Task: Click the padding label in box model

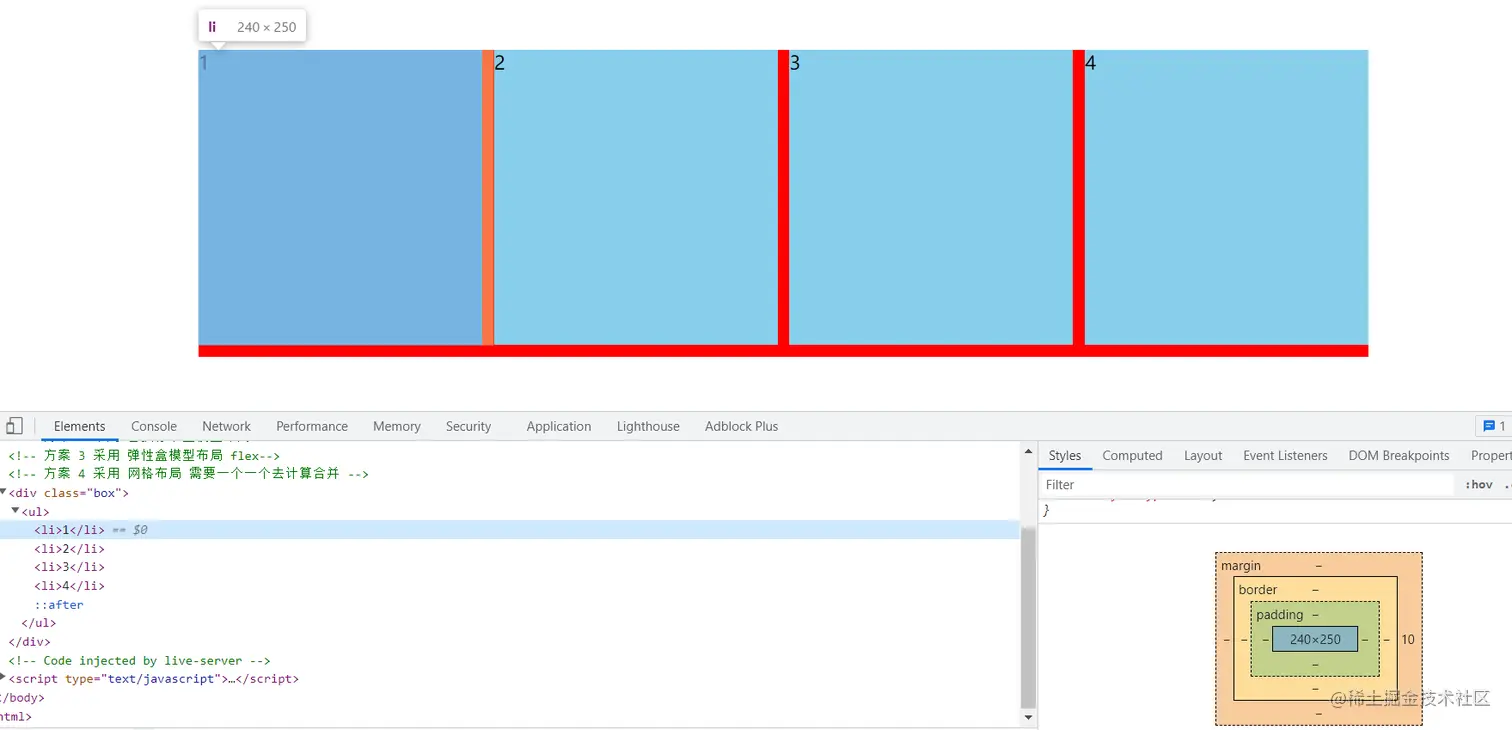Action: click(x=1280, y=615)
